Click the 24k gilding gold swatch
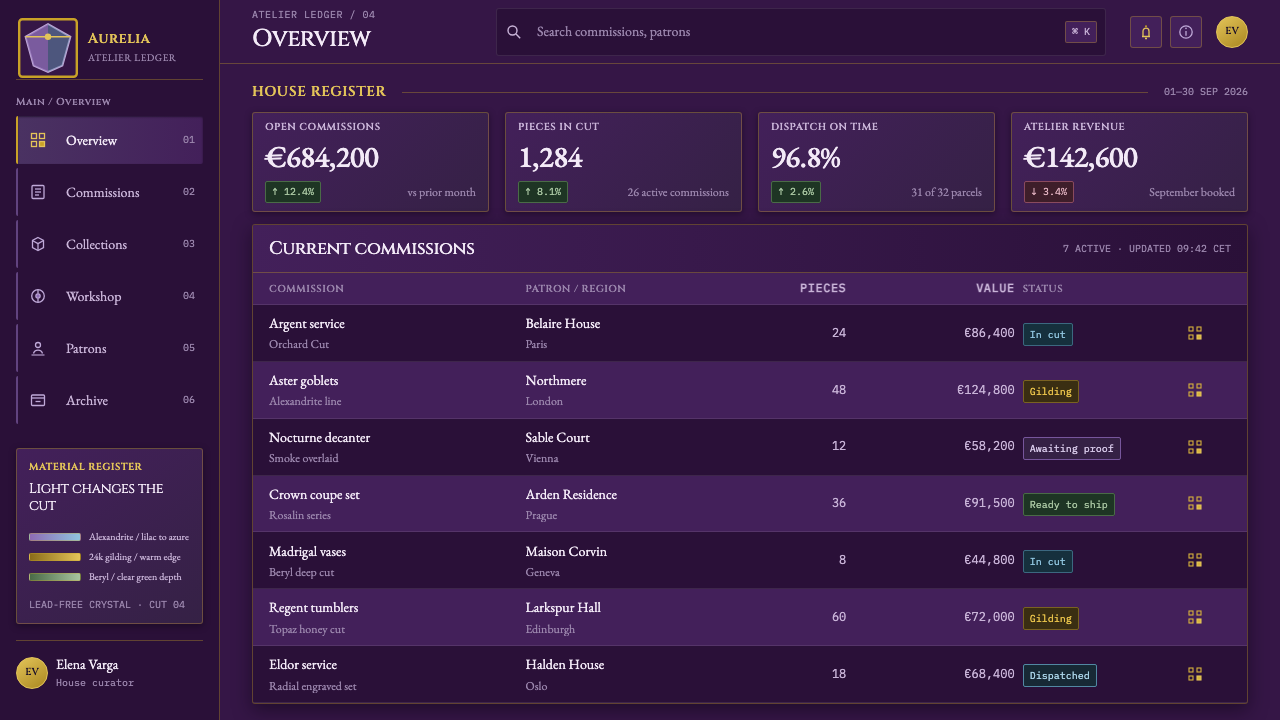 pos(55,557)
